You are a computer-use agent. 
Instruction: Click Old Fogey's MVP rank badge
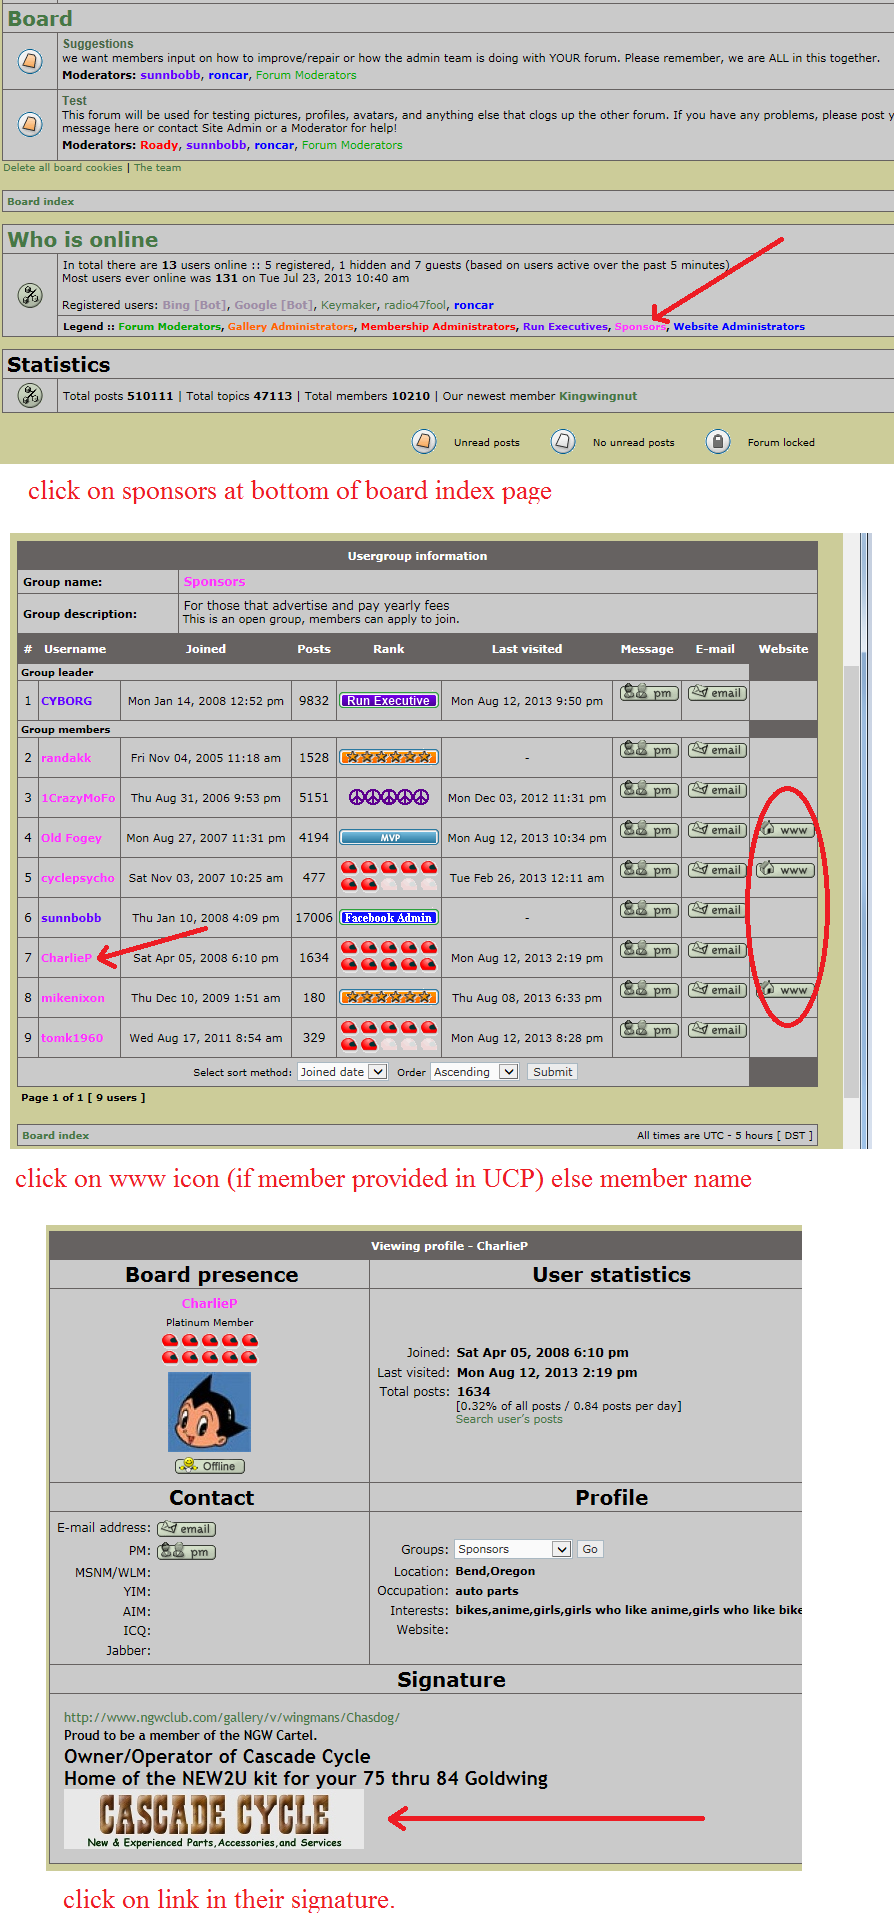pos(388,838)
